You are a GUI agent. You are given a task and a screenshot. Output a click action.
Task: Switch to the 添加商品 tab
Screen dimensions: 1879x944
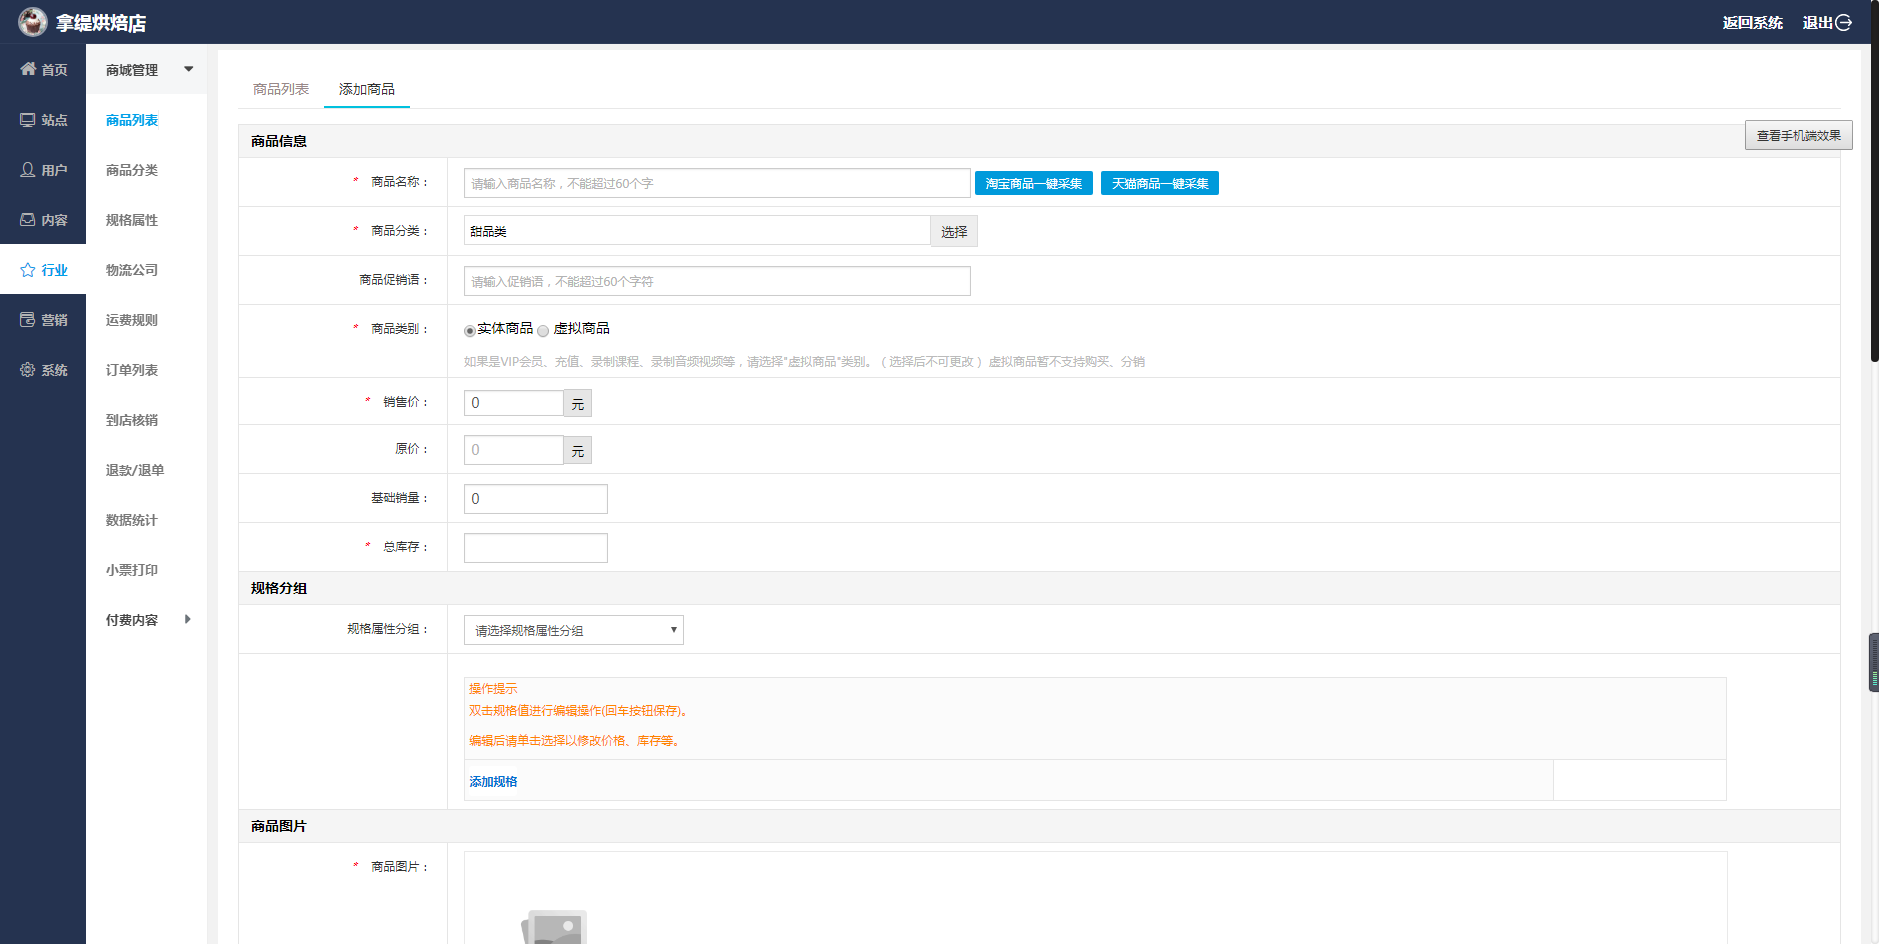367,89
